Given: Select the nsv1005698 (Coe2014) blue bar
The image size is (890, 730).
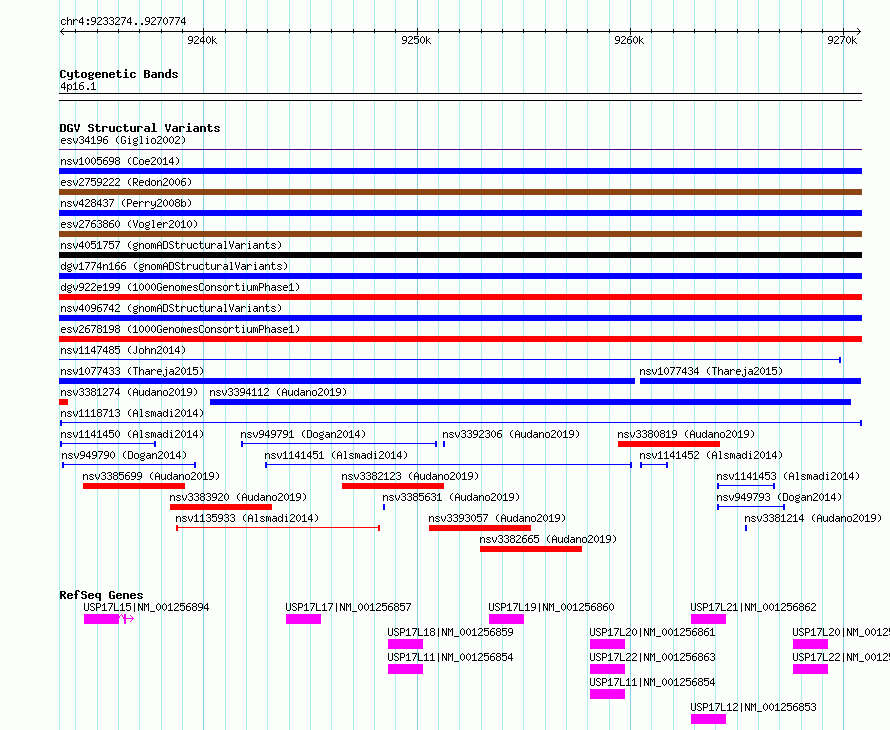Looking at the screenshot, I should pos(460,171).
